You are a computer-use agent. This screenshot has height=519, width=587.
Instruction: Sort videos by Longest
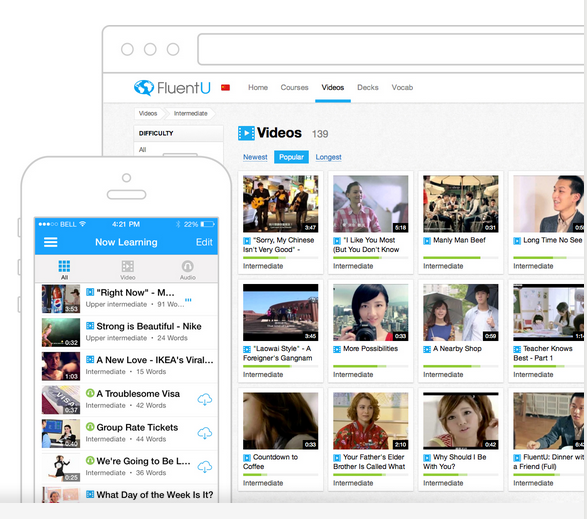point(328,157)
